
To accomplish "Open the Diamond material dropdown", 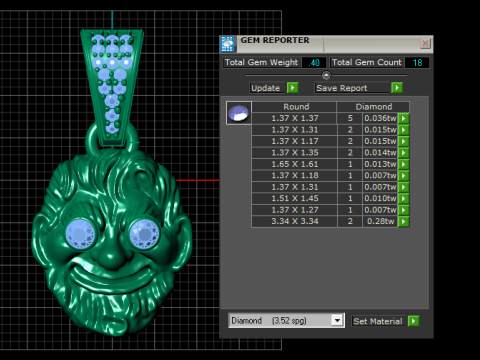I will [x=337, y=321].
